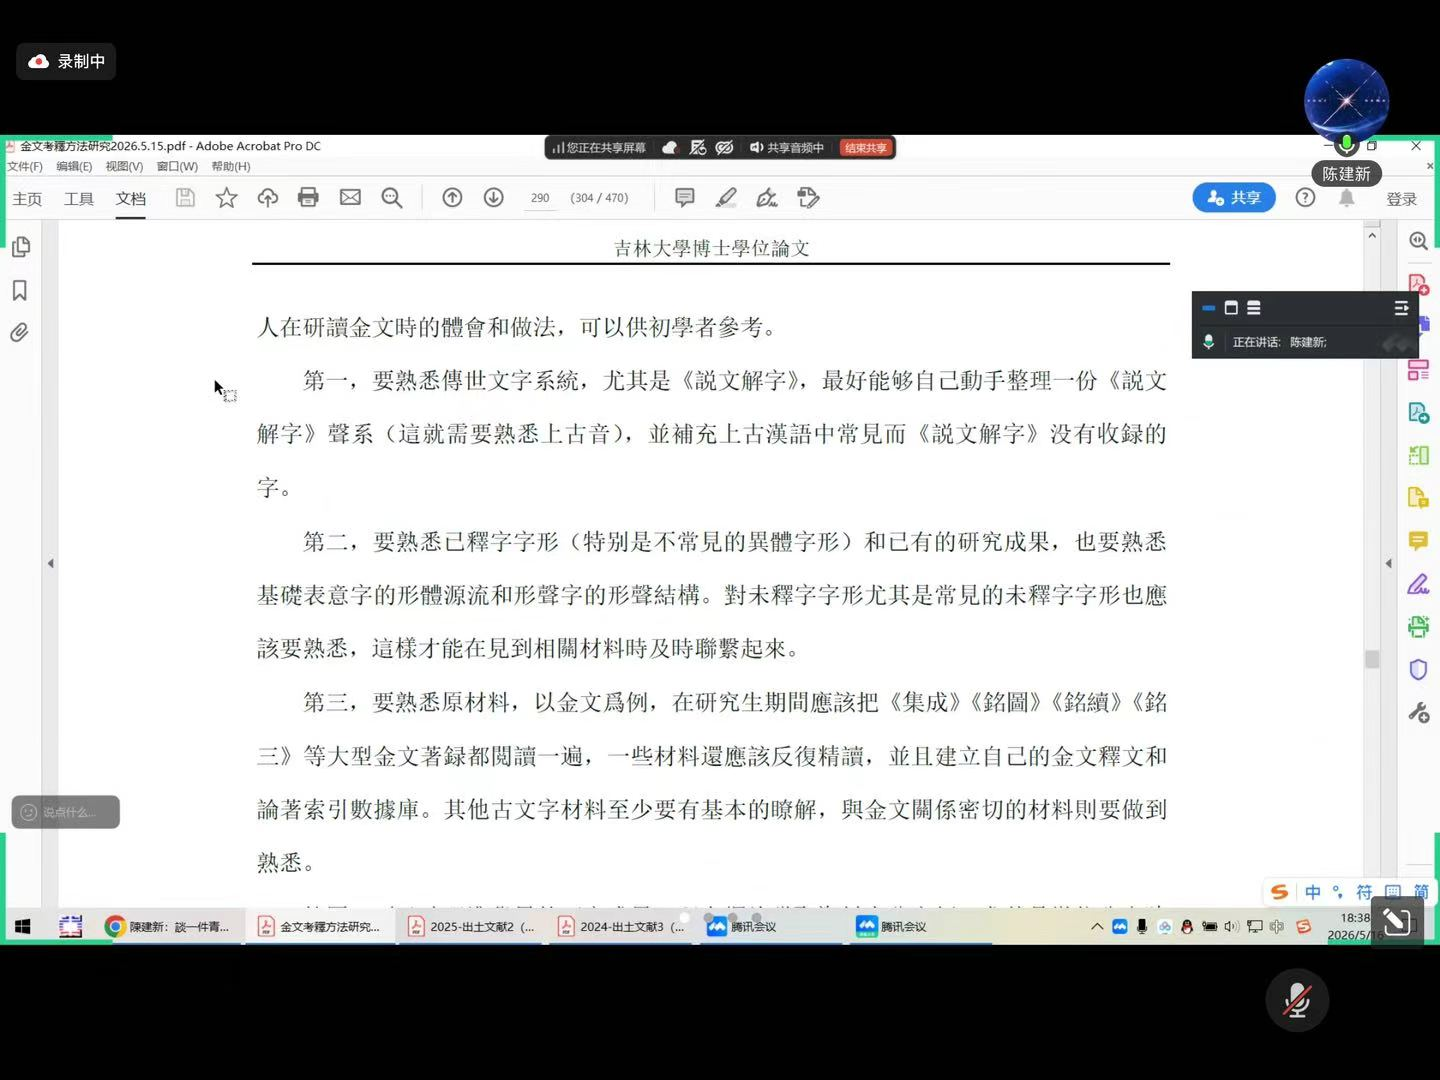Screen dimensions: 1440x1080
Task: Expand the left navigation pane arrow
Action: point(50,564)
